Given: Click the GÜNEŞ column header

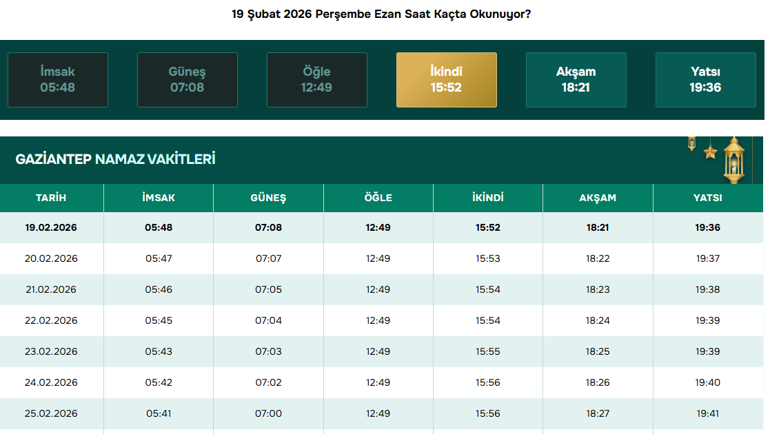Looking at the screenshot, I should (x=268, y=198).
